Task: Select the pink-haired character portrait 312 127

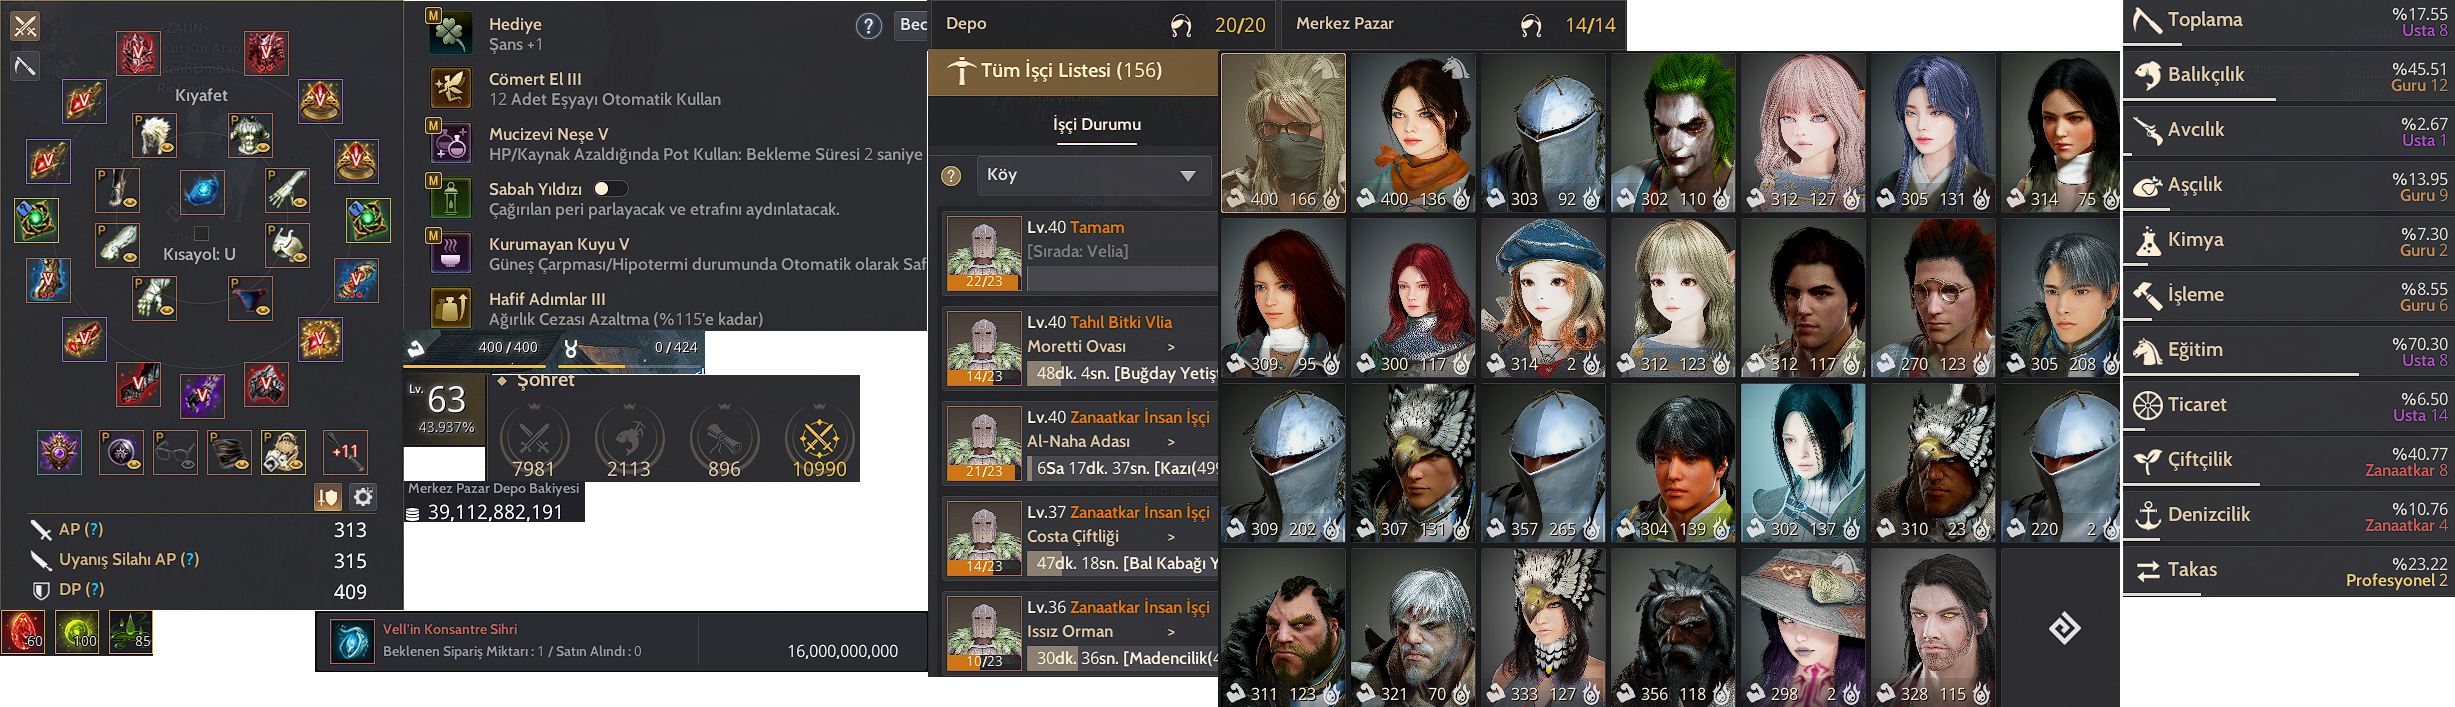Action: tap(1803, 133)
